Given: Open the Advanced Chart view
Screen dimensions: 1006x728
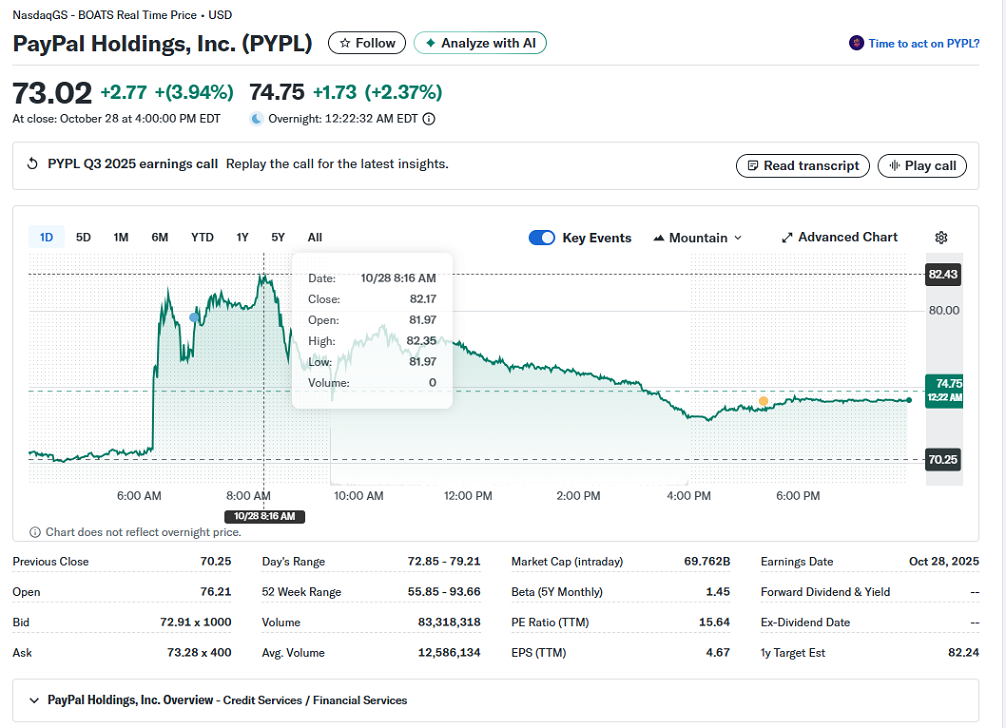Looking at the screenshot, I should pos(839,237).
